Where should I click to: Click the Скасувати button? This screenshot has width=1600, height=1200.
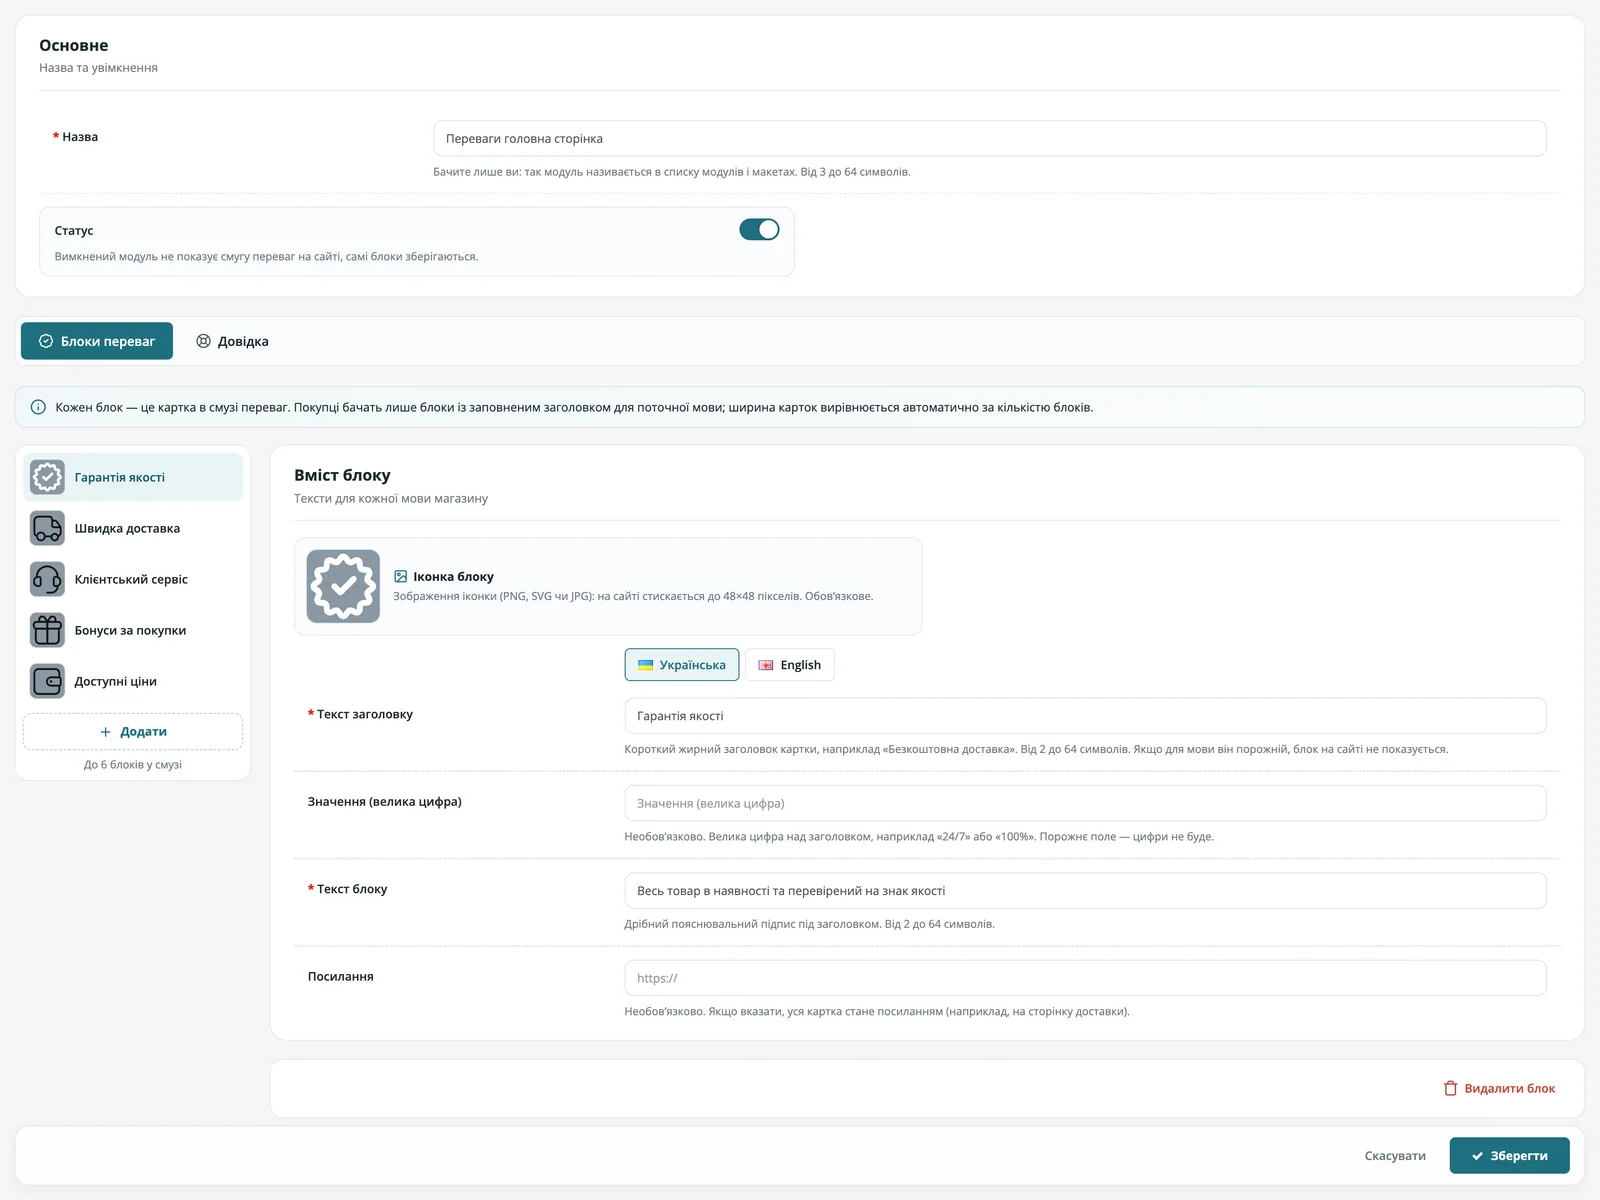coord(1395,1156)
